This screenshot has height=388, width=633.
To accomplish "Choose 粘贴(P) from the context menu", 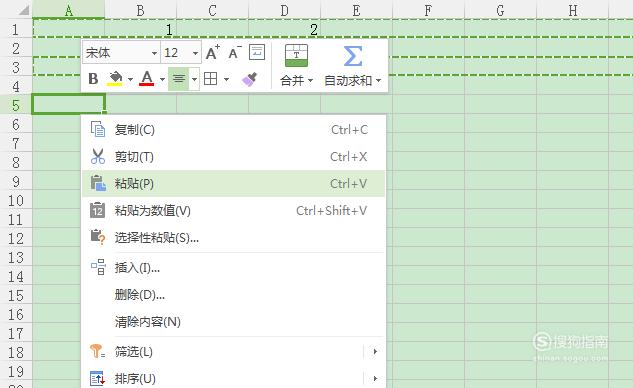I will click(x=233, y=184).
